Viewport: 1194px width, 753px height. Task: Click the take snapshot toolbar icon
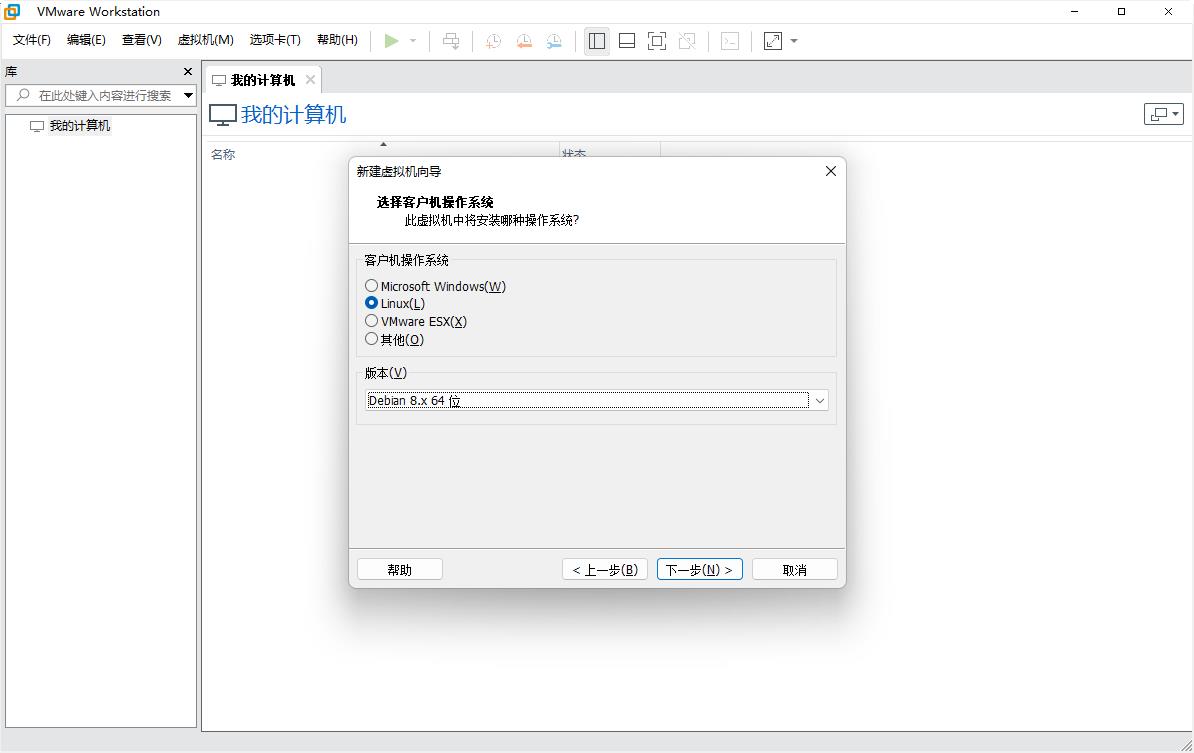493,41
